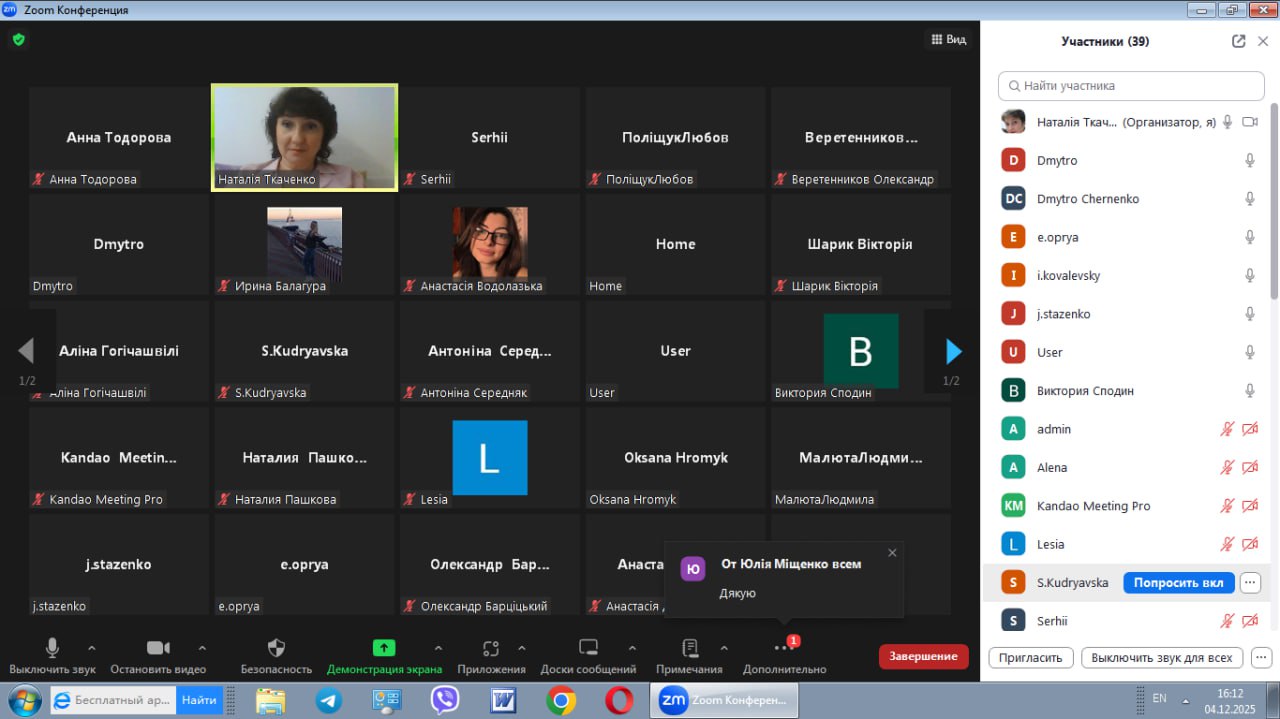Mute microphone with Выключить звук

click(x=52, y=648)
